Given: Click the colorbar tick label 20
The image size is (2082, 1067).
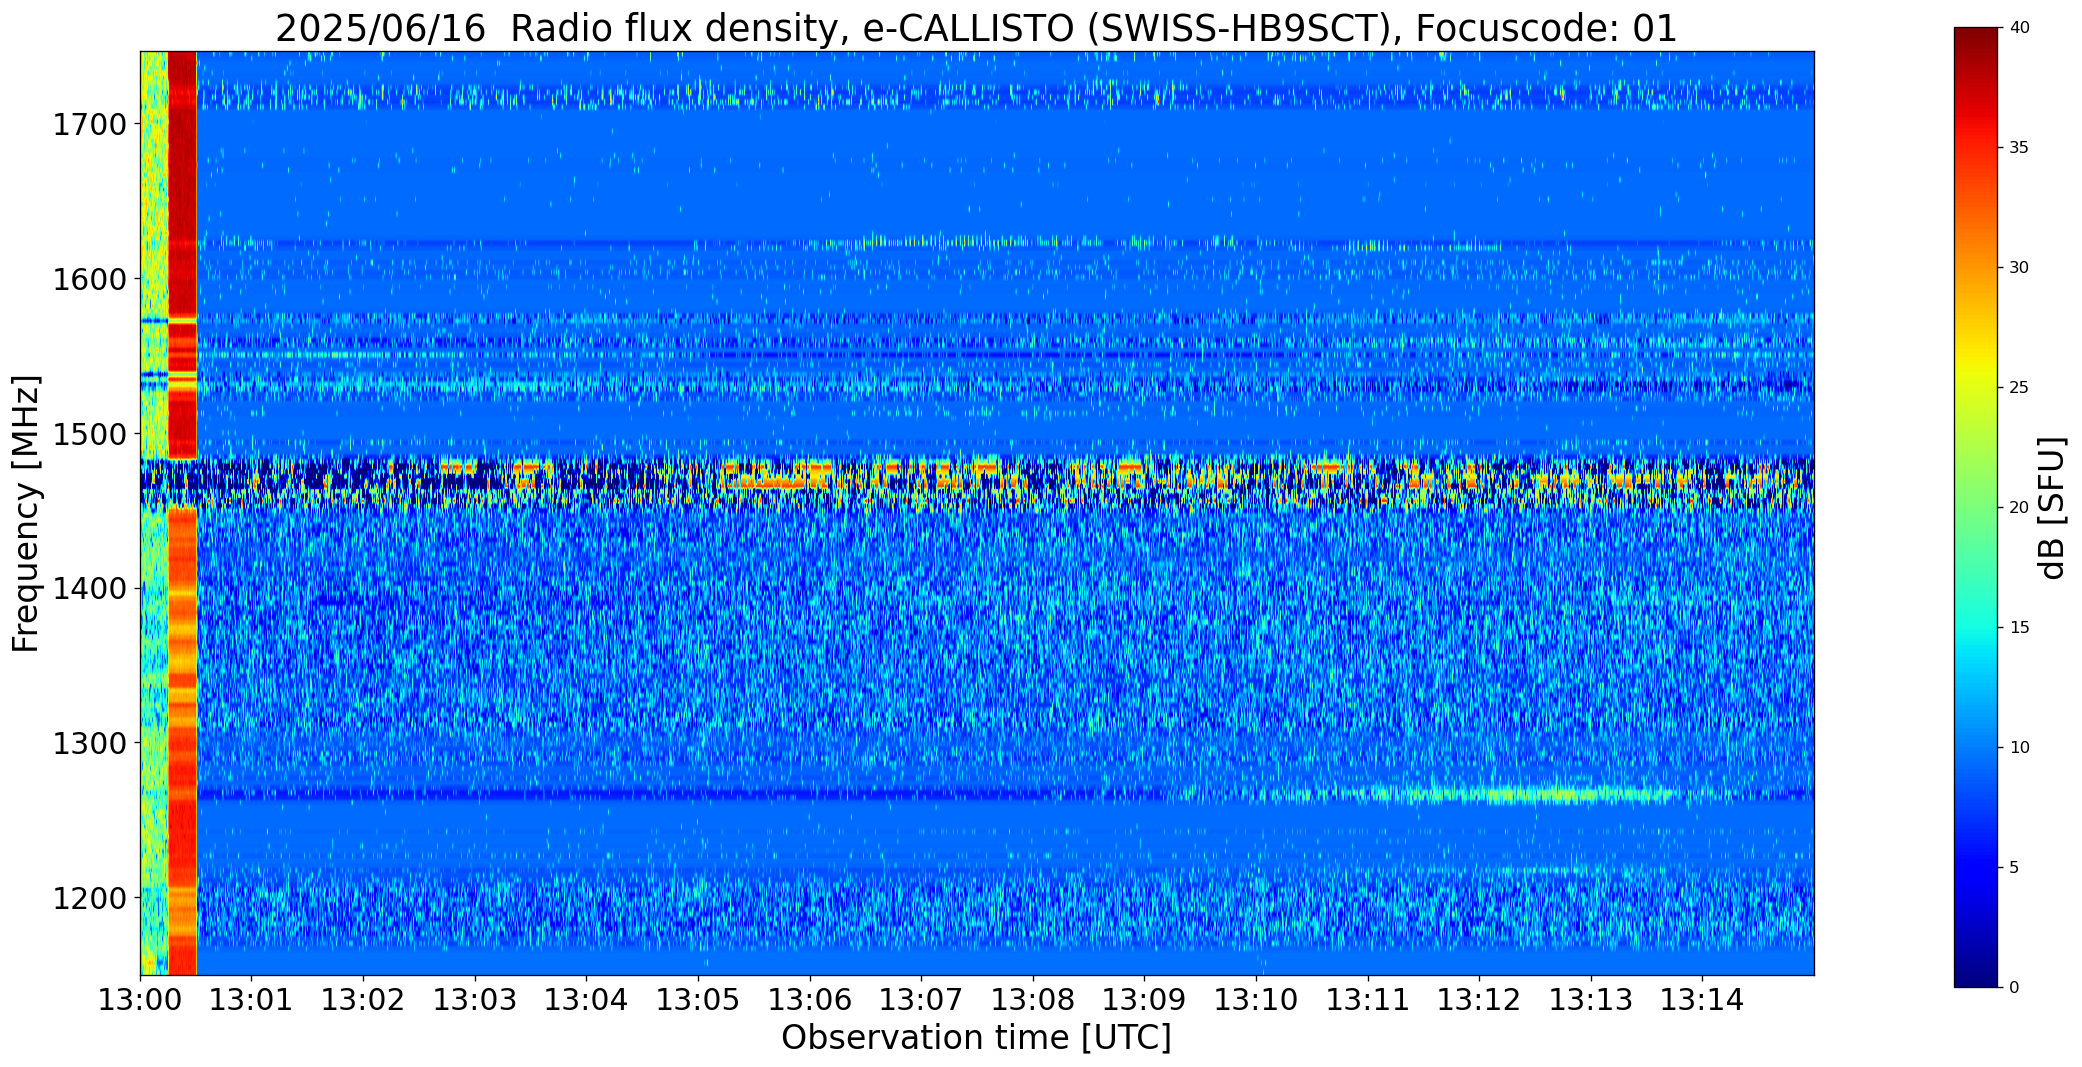Looking at the screenshot, I should click(x=2019, y=508).
